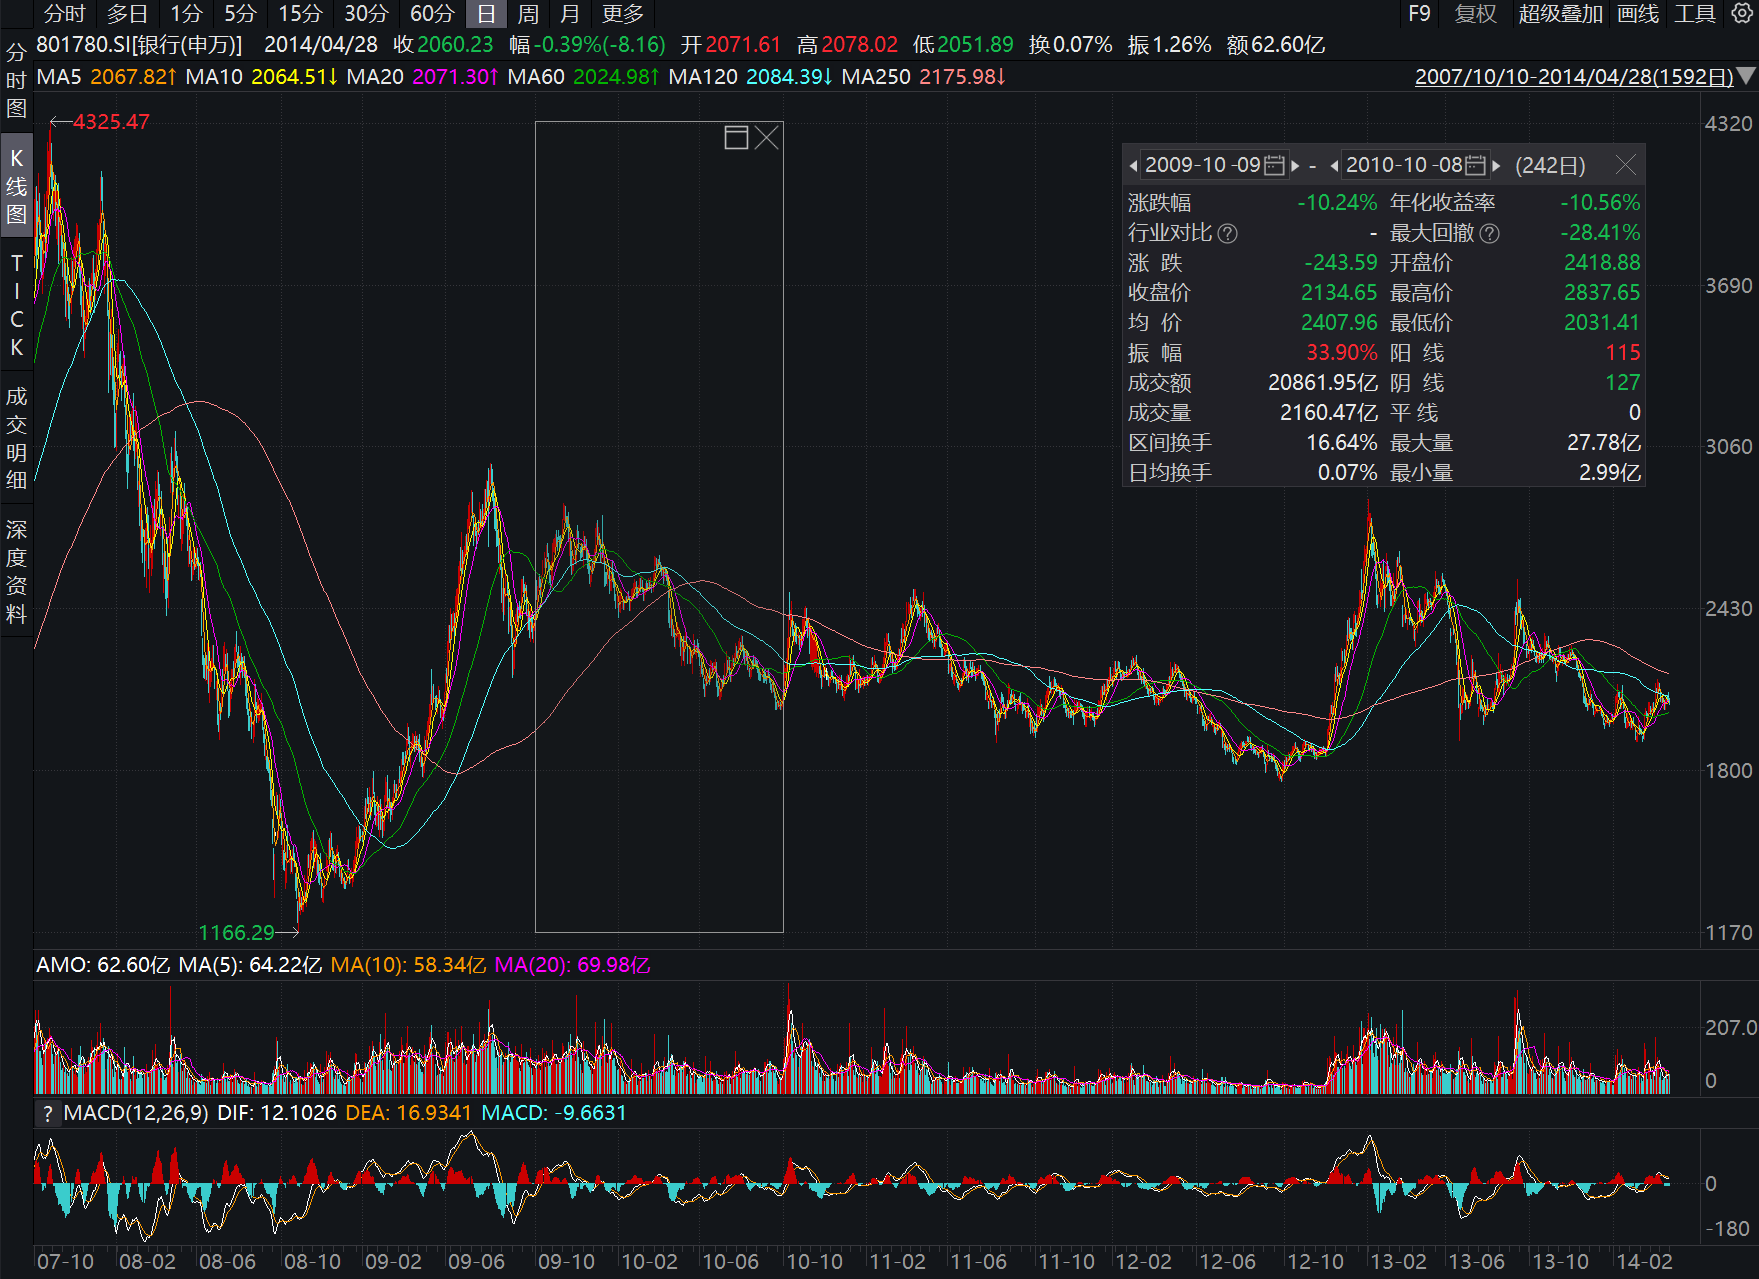1759x1279 pixels.
Task: Maximize the selected range box
Action: [x=736, y=138]
